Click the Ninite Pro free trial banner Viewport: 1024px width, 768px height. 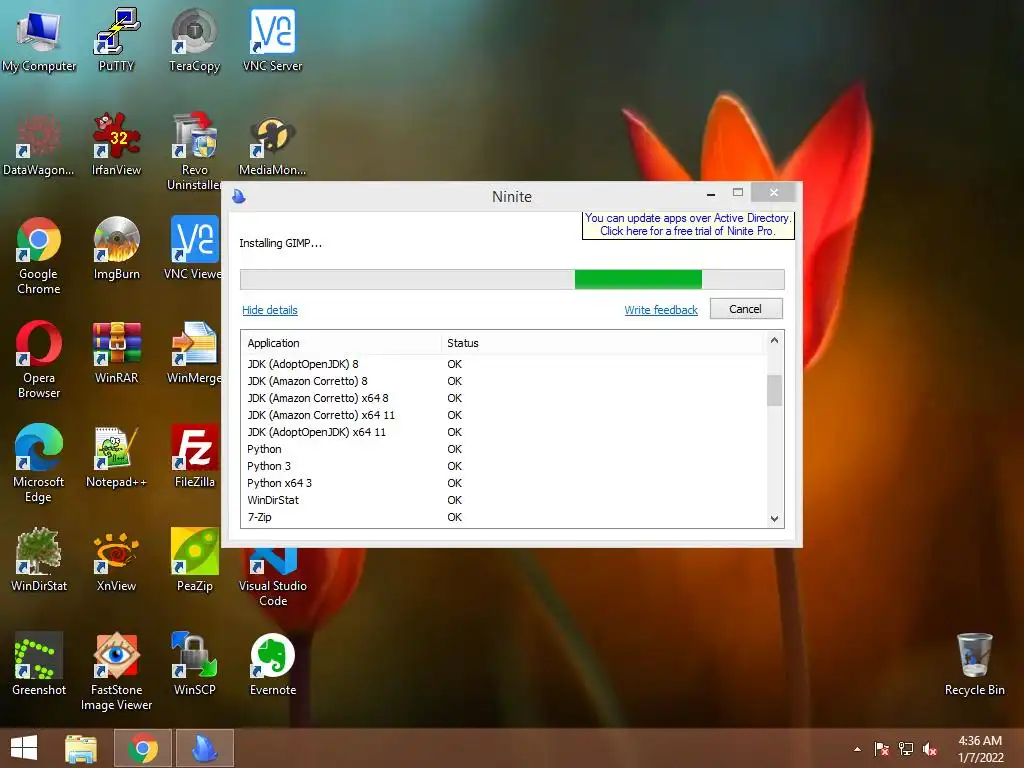688,225
